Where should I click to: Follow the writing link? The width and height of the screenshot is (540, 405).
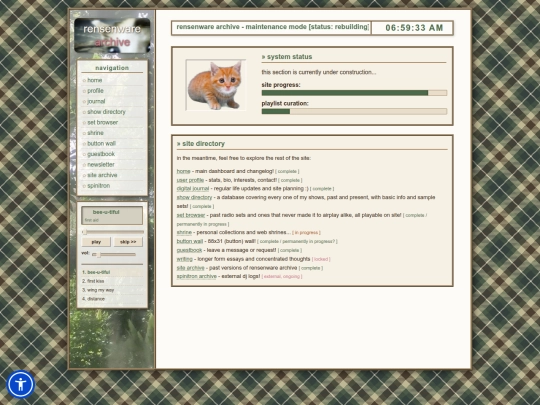(x=185, y=259)
